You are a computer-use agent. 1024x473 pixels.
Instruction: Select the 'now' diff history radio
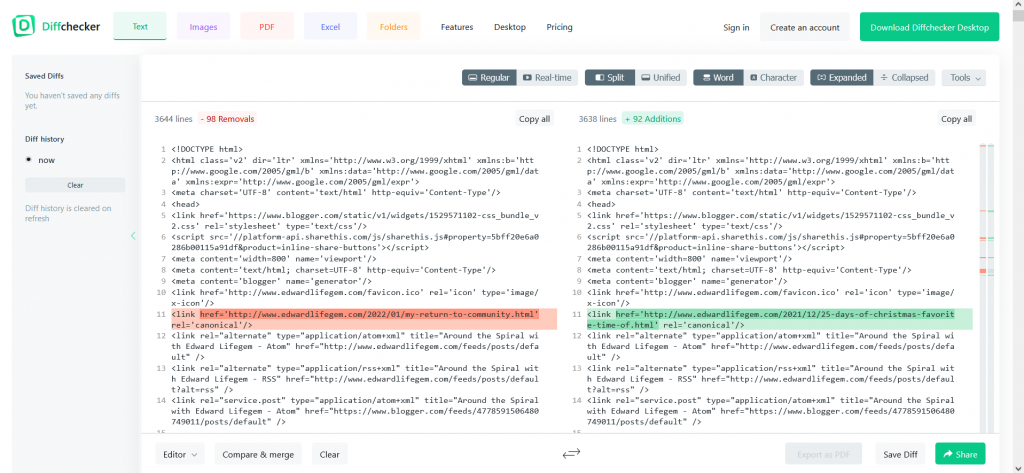coord(29,159)
